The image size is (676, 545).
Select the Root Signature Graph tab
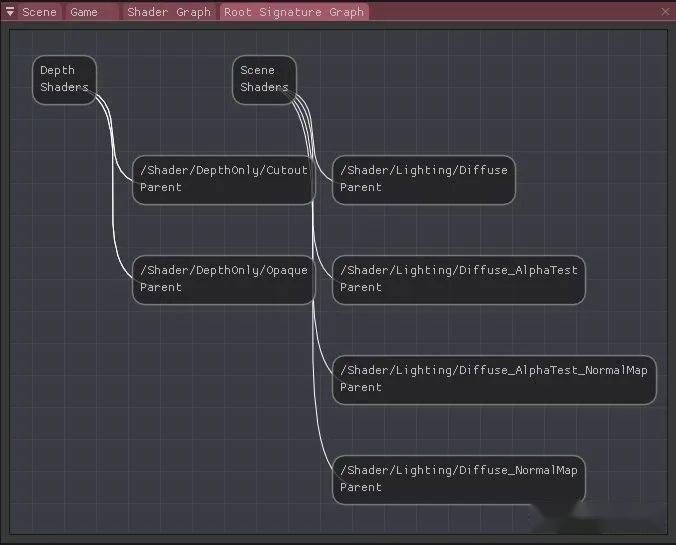click(293, 12)
